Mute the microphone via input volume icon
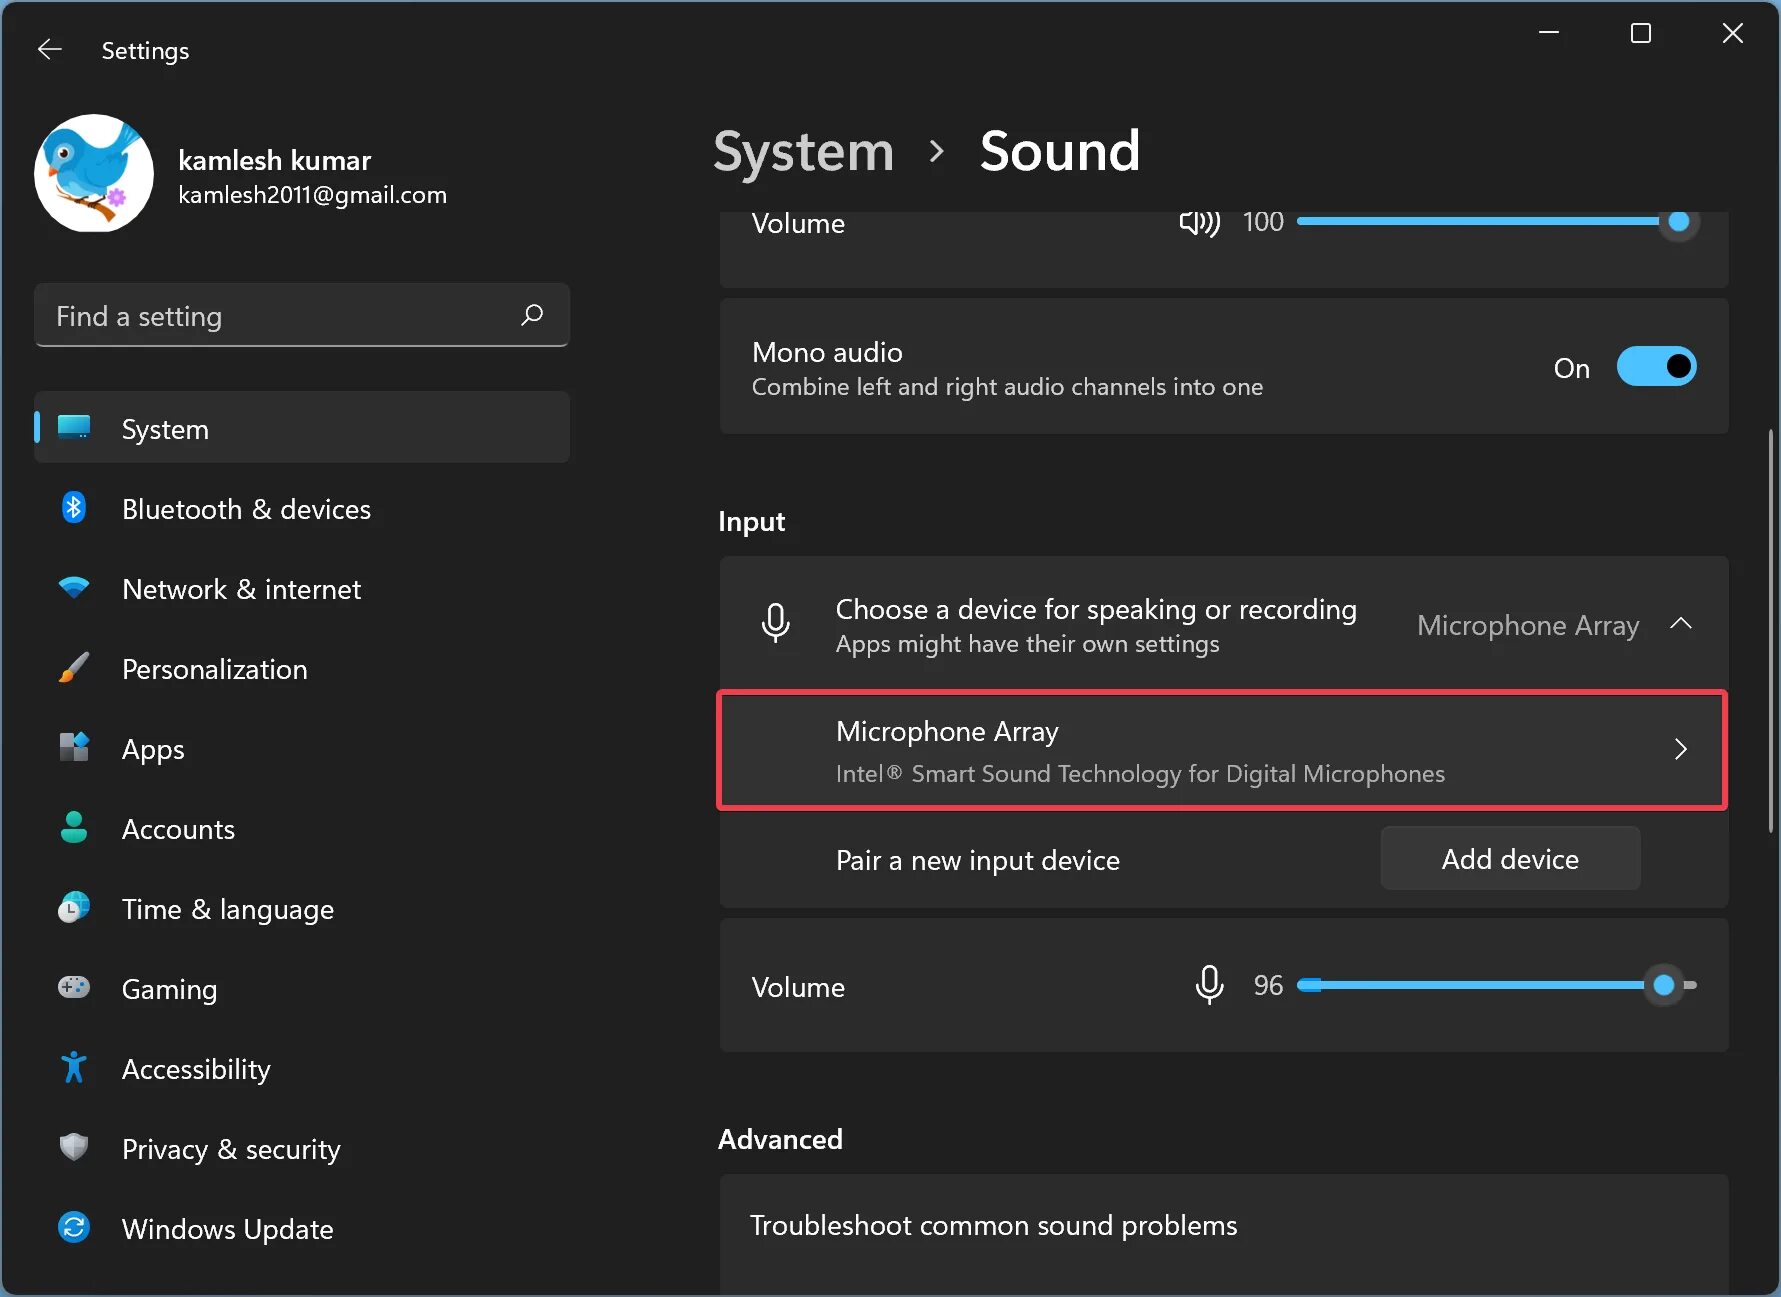The width and height of the screenshot is (1781, 1297). click(x=1209, y=985)
